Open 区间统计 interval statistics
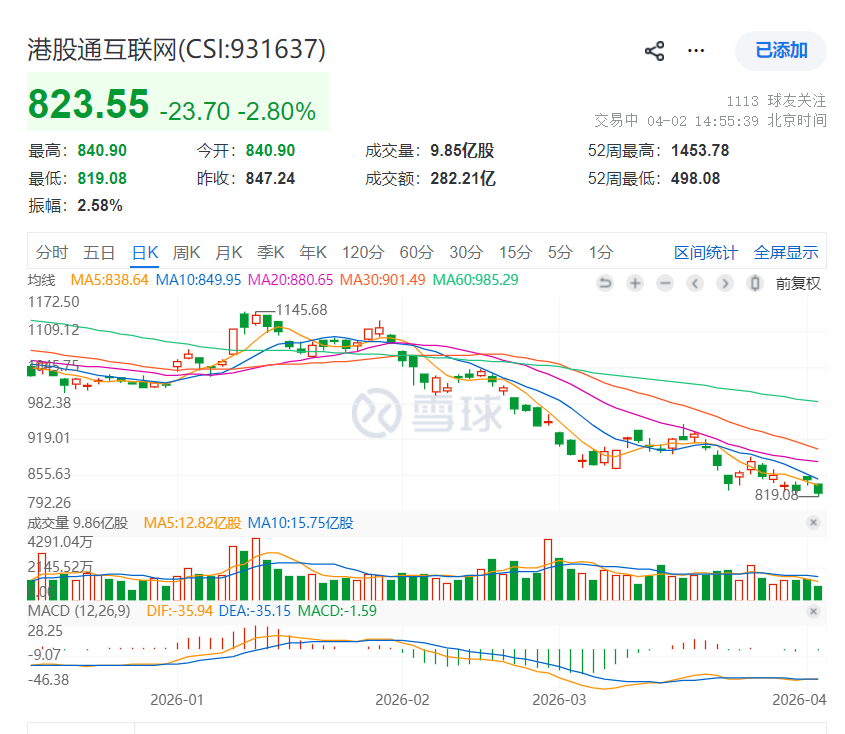The image size is (845, 734). point(707,253)
